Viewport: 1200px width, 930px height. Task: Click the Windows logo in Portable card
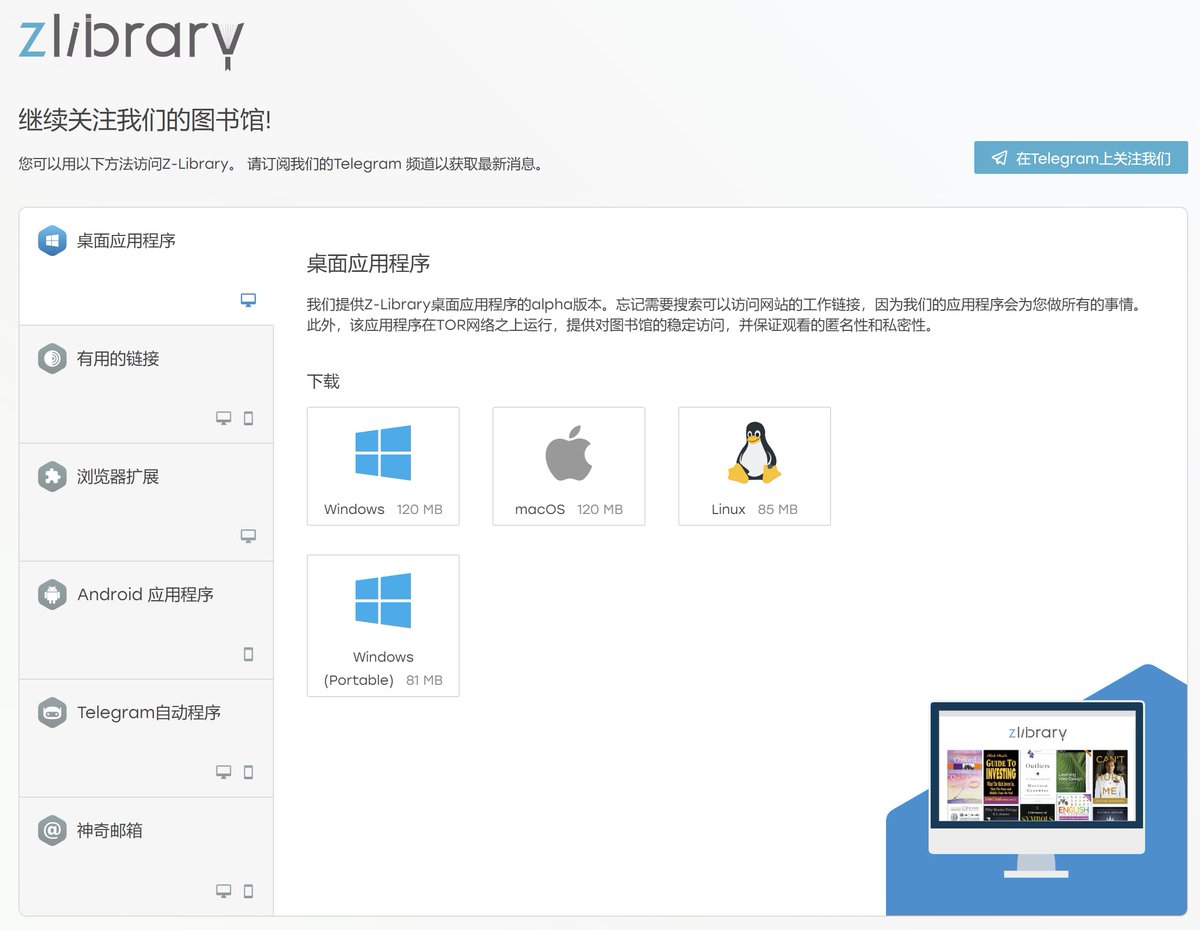pyautogui.click(x=383, y=601)
